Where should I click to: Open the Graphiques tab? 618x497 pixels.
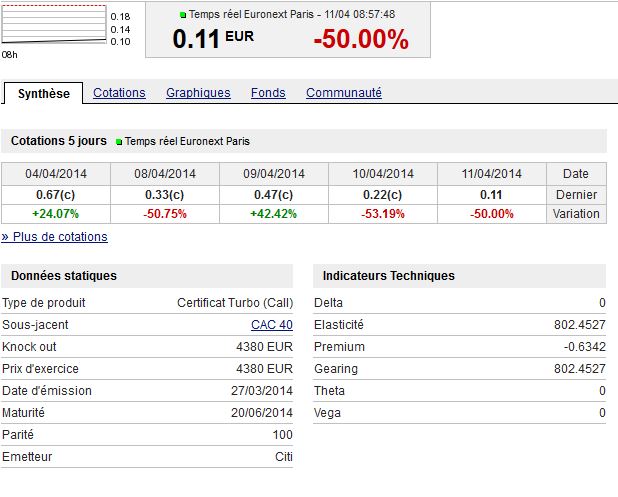click(198, 93)
